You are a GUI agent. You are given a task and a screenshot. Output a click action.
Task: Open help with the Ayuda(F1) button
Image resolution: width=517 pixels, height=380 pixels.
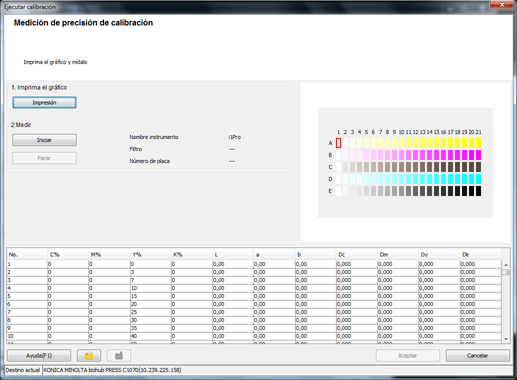coord(39,356)
